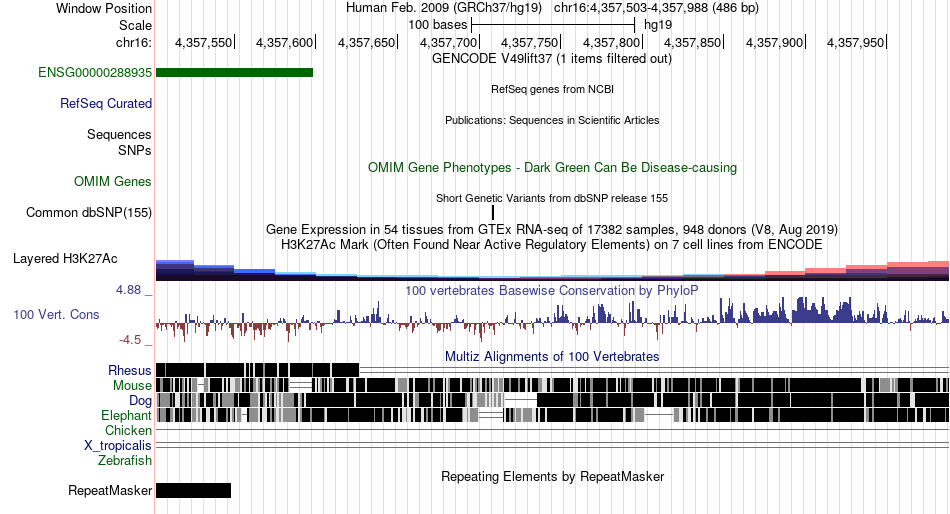This screenshot has width=950, height=514.
Task: Click the 4,357,650 ruler position
Action: [x=367, y=42]
